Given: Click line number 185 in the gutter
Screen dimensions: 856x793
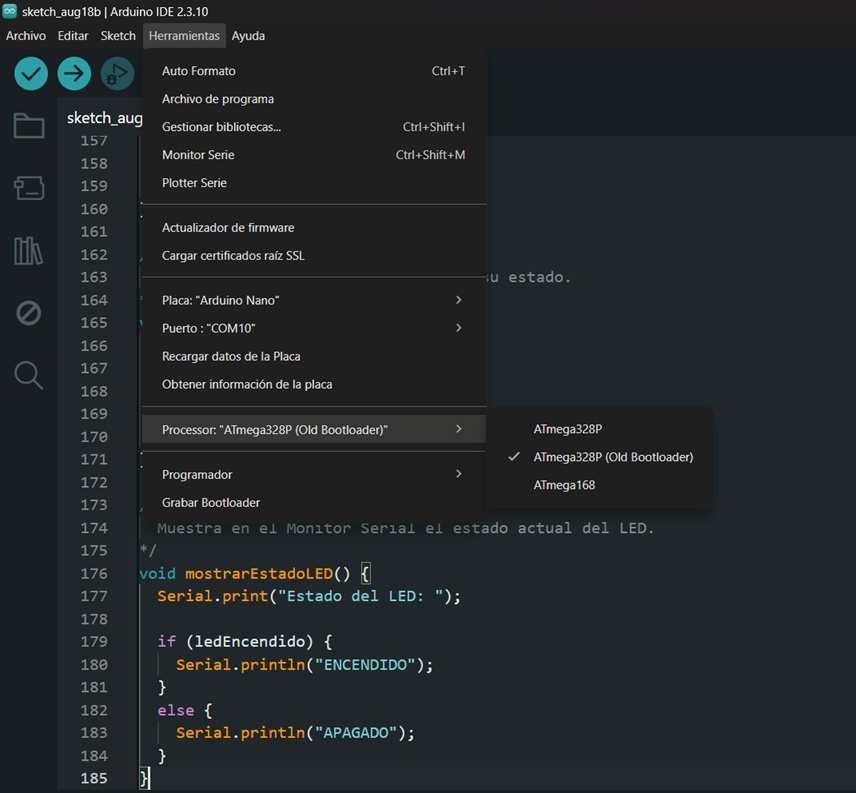Looking at the screenshot, I should point(94,778).
